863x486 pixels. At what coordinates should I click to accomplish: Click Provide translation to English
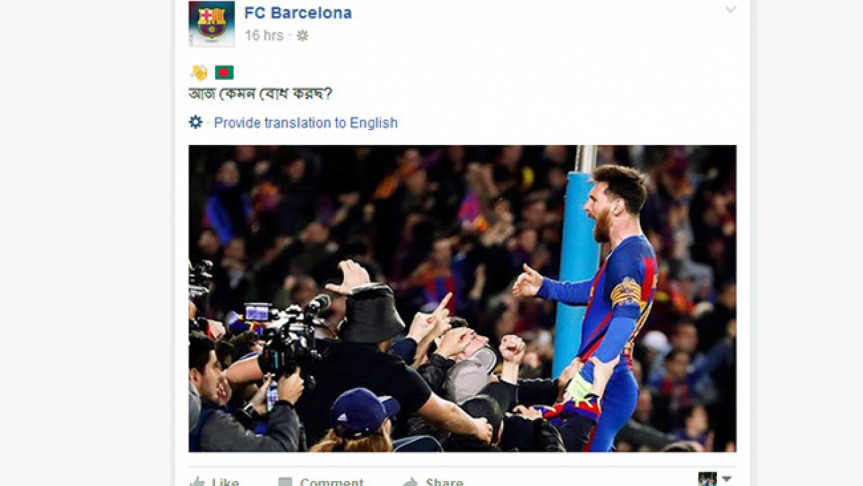[305, 123]
